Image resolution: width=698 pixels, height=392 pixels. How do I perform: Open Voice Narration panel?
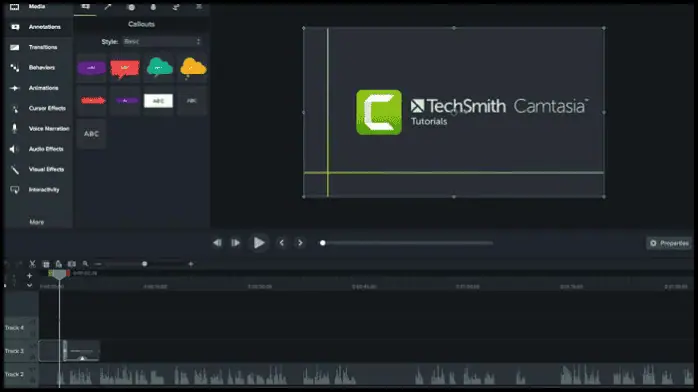tap(37, 129)
